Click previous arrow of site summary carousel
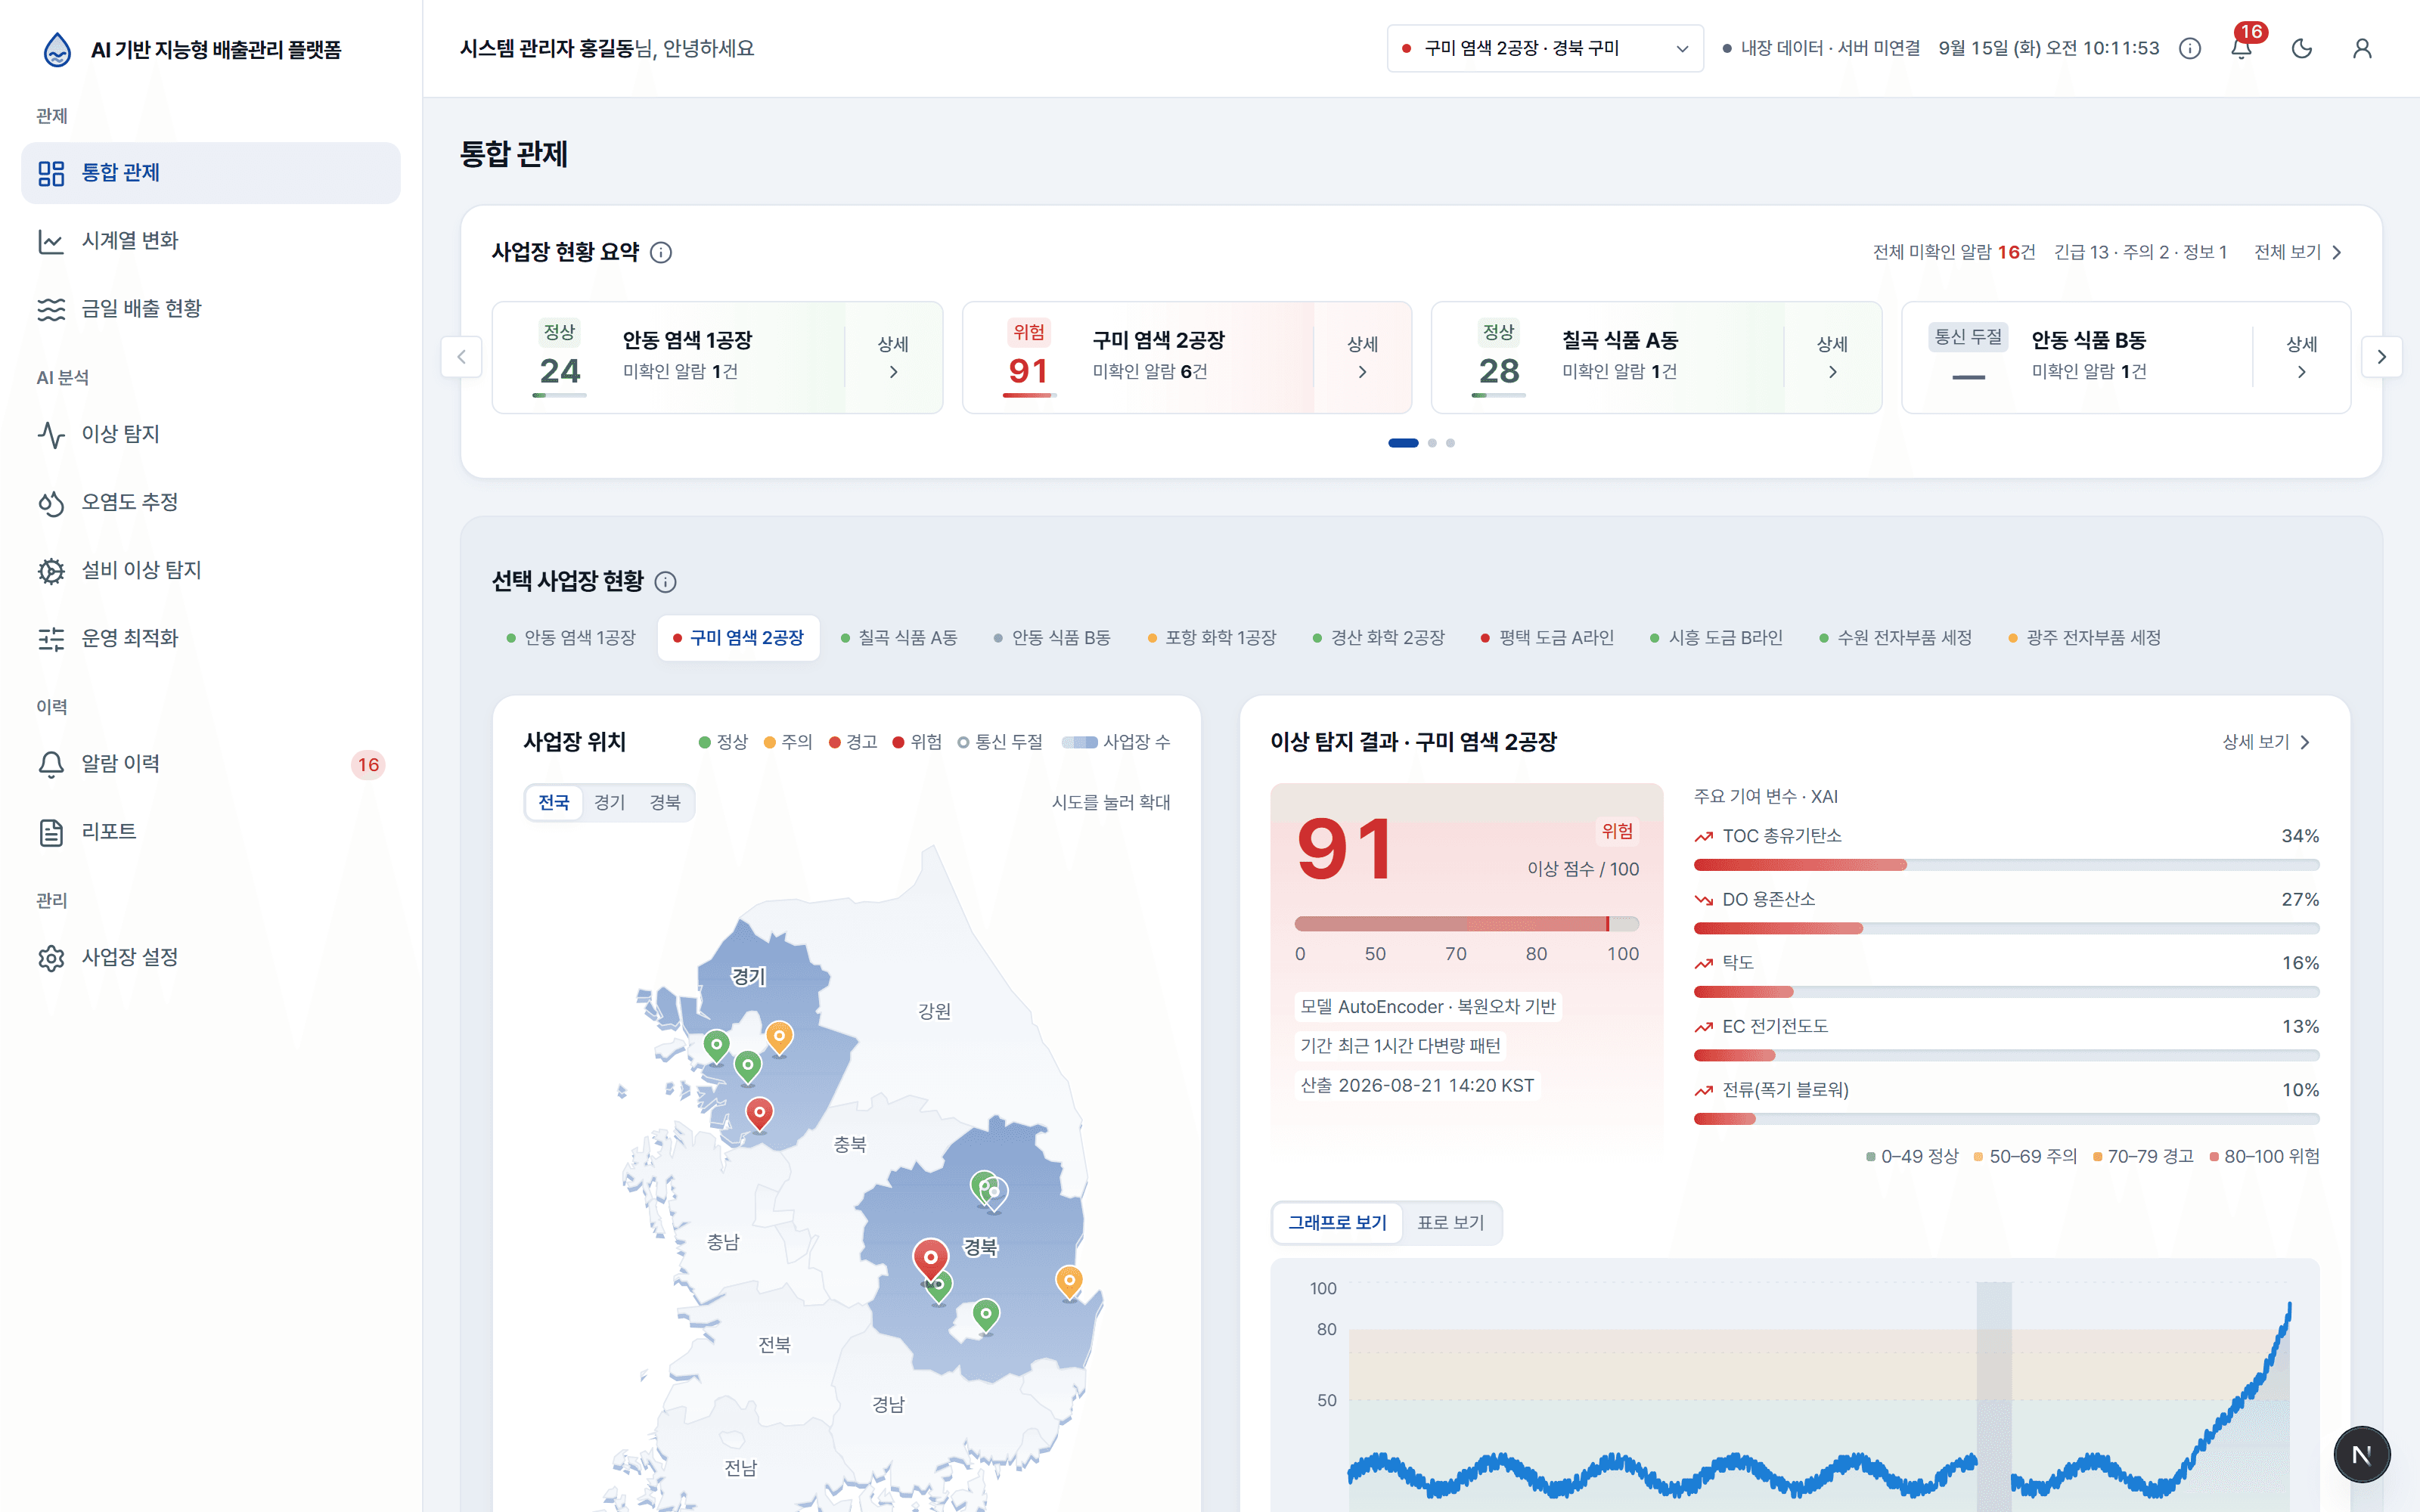Image resolution: width=2420 pixels, height=1512 pixels. (x=462, y=357)
